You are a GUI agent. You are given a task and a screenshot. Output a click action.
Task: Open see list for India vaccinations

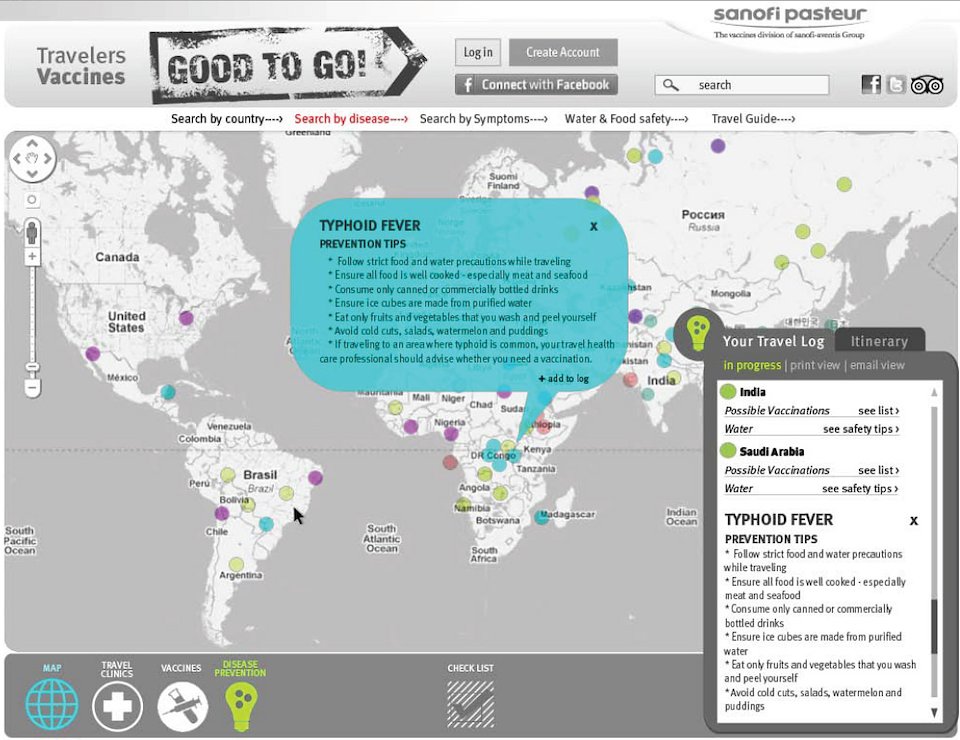click(x=879, y=411)
